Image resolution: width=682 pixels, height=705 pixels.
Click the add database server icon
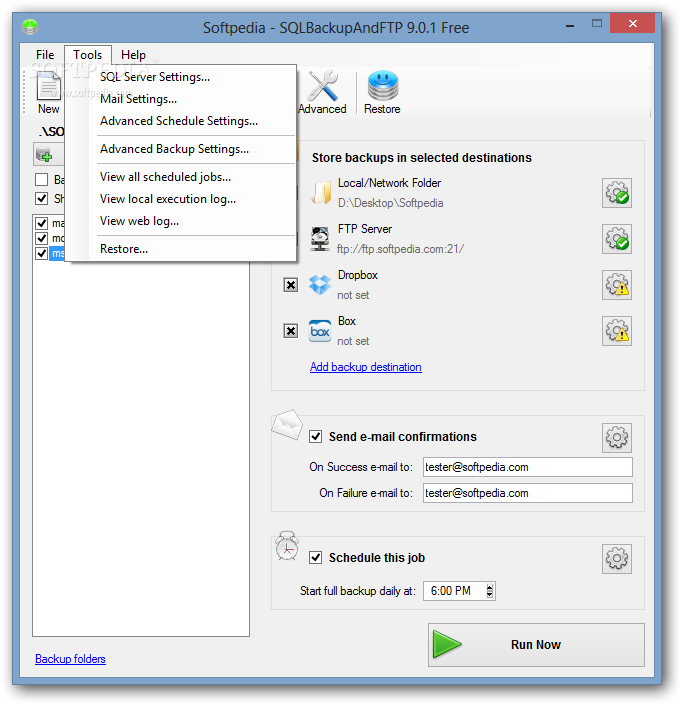45,155
